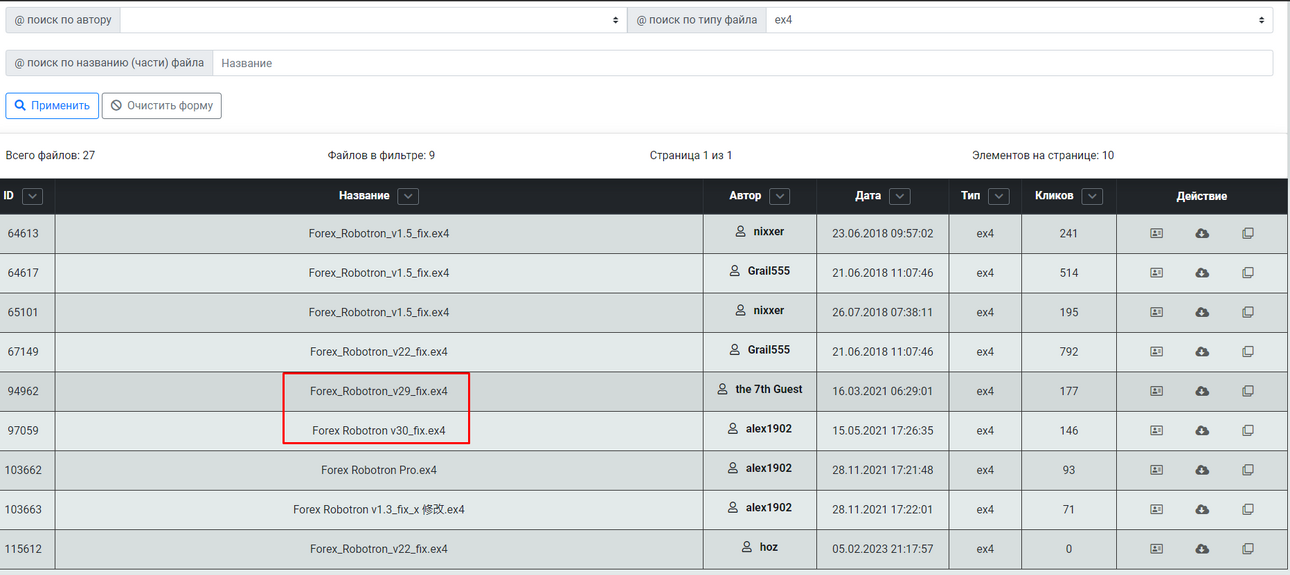Image resolution: width=1290 pixels, height=575 pixels.
Task: Focus the file name search field
Action: pos(743,63)
